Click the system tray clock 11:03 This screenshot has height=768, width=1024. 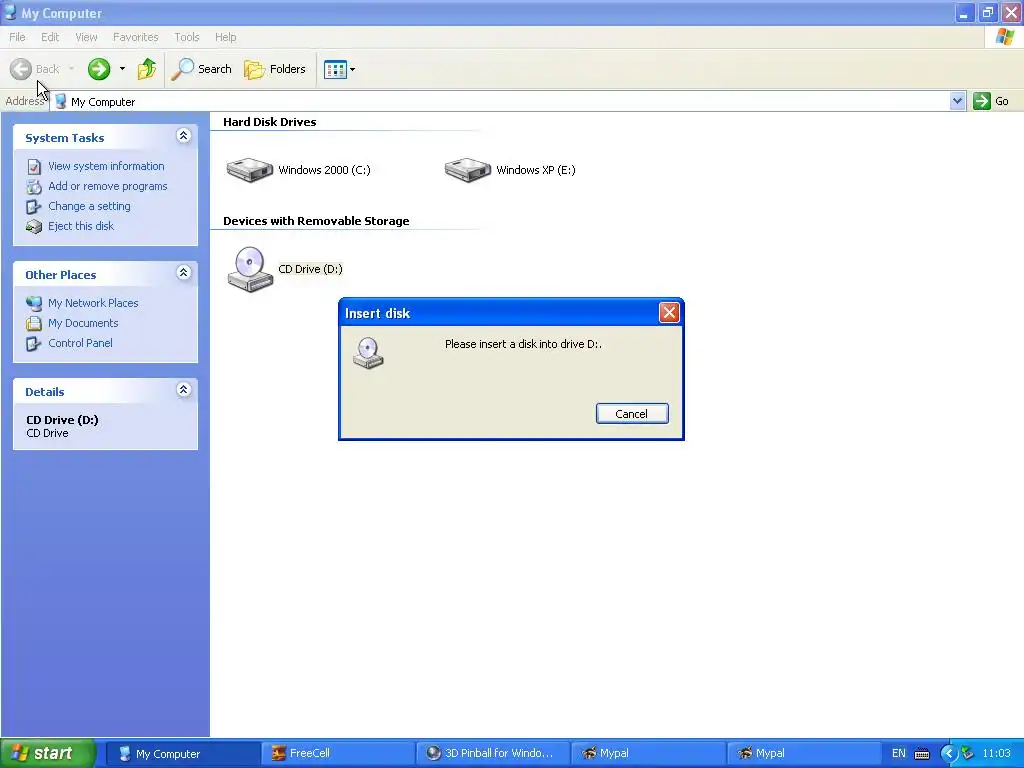click(x=997, y=754)
